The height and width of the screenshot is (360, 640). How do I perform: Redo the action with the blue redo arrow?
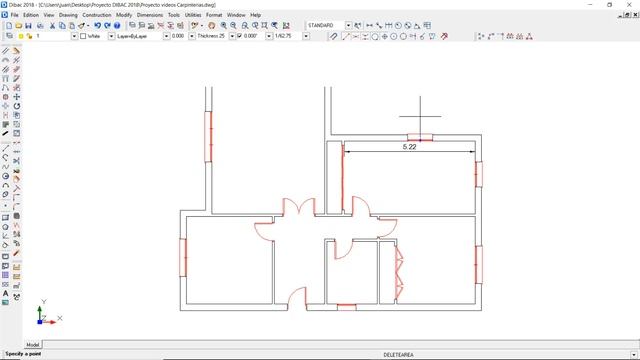click(x=107, y=25)
